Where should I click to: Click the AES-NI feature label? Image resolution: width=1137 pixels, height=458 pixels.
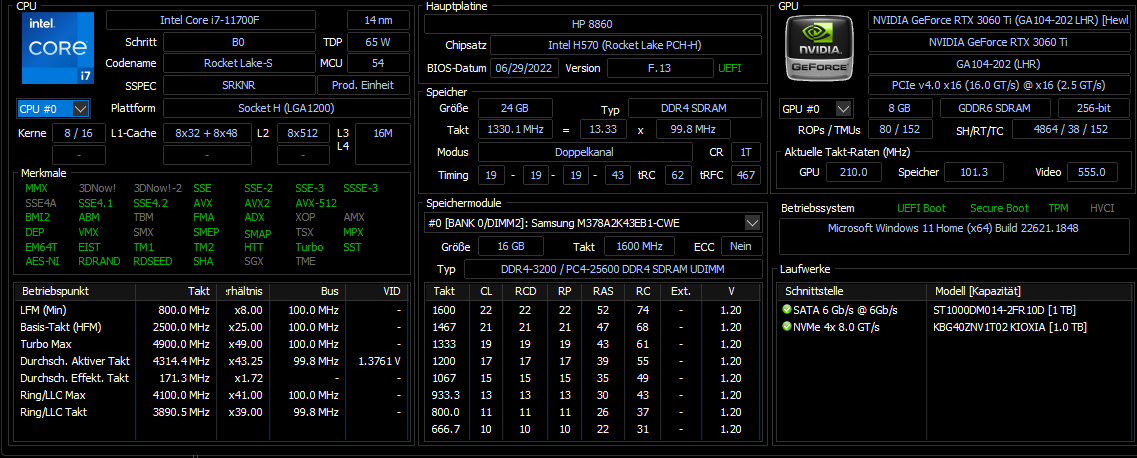pyautogui.click(x=42, y=261)
